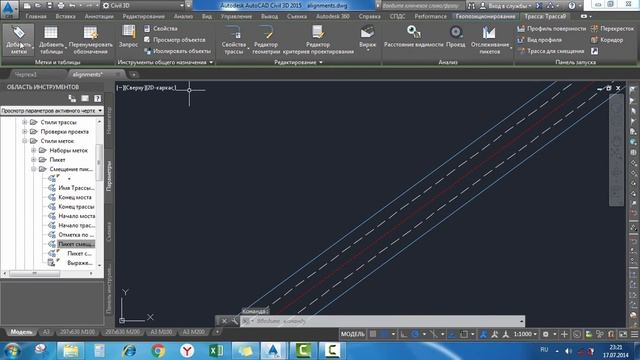This screenshot has height=360, width=640.
Task: Open Chrome from the Windows taskbar
Action: click(158, 351)
